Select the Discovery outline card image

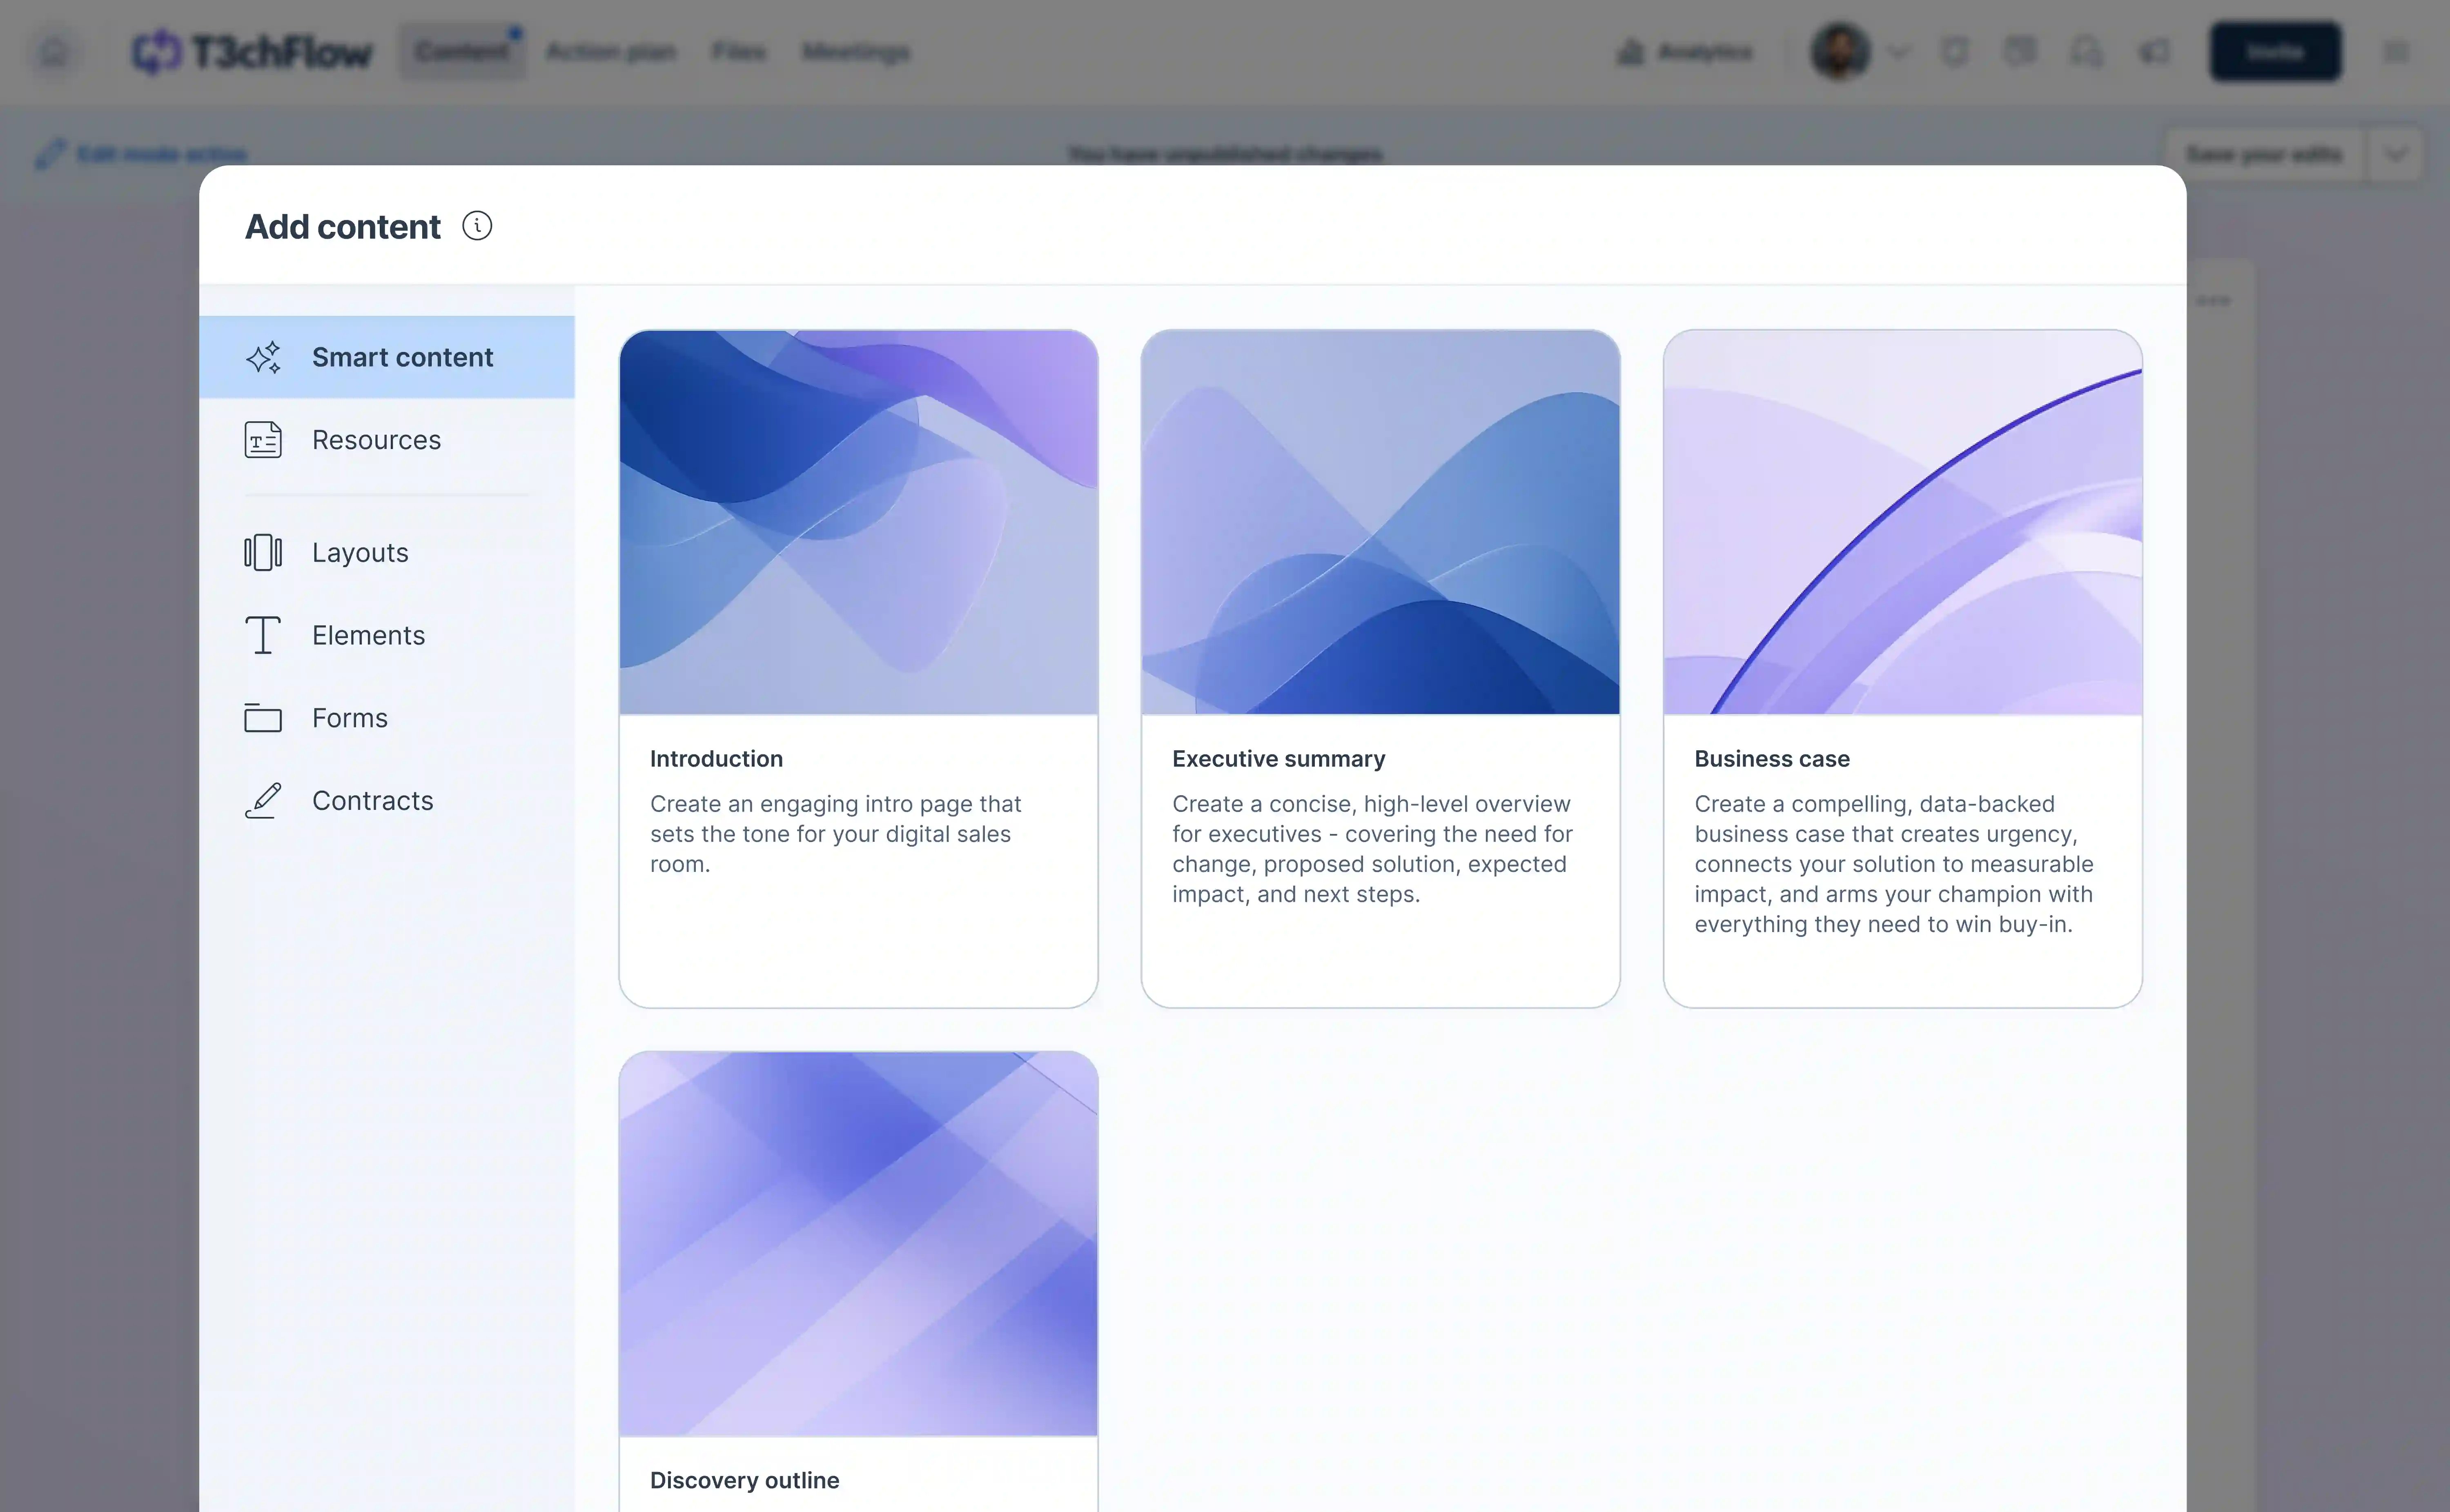(858, 1243)
